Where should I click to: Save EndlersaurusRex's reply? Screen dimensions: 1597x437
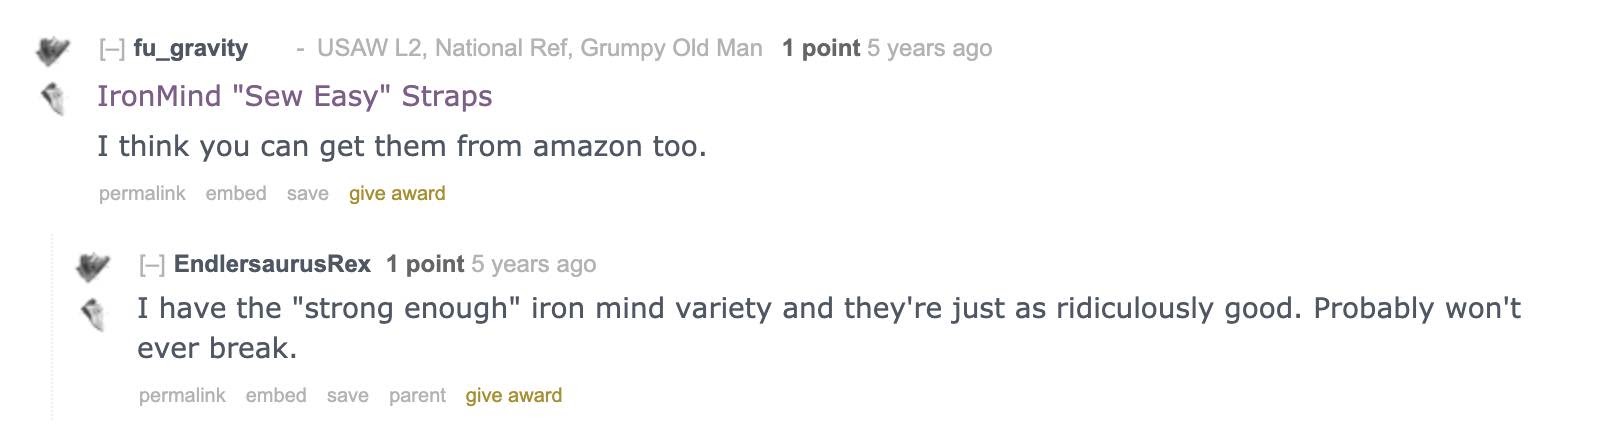pos(348,395)
